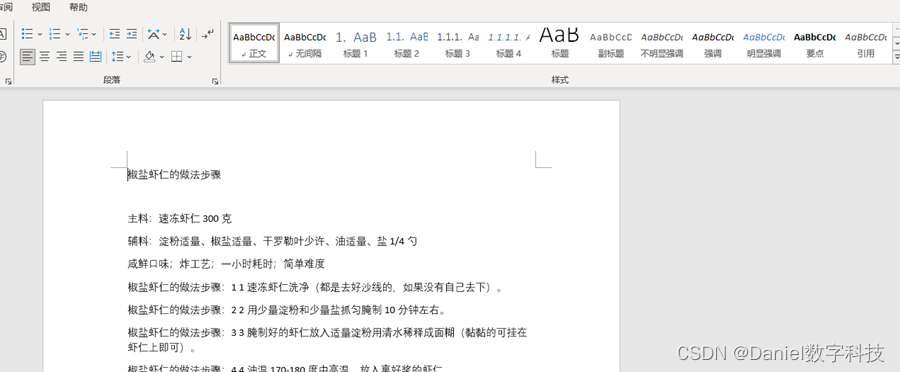Toggle right text alignment
The height and width of the screenshot is (372, 900).
[x=61, y=56]
